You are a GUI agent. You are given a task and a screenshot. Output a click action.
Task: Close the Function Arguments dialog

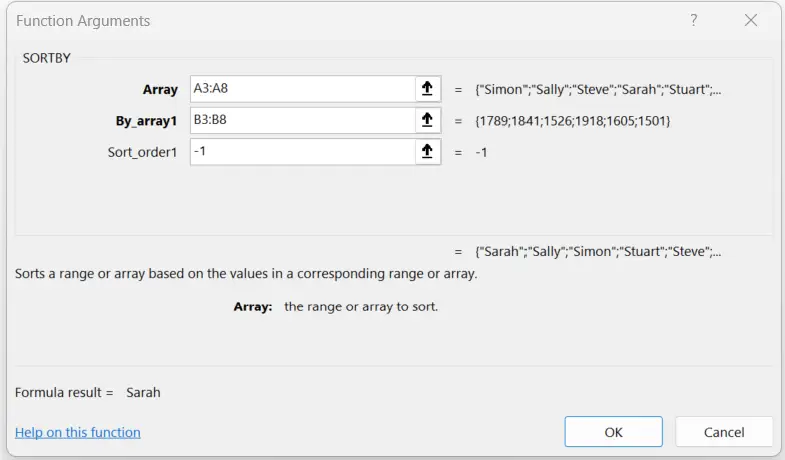[x=750, y=21]
